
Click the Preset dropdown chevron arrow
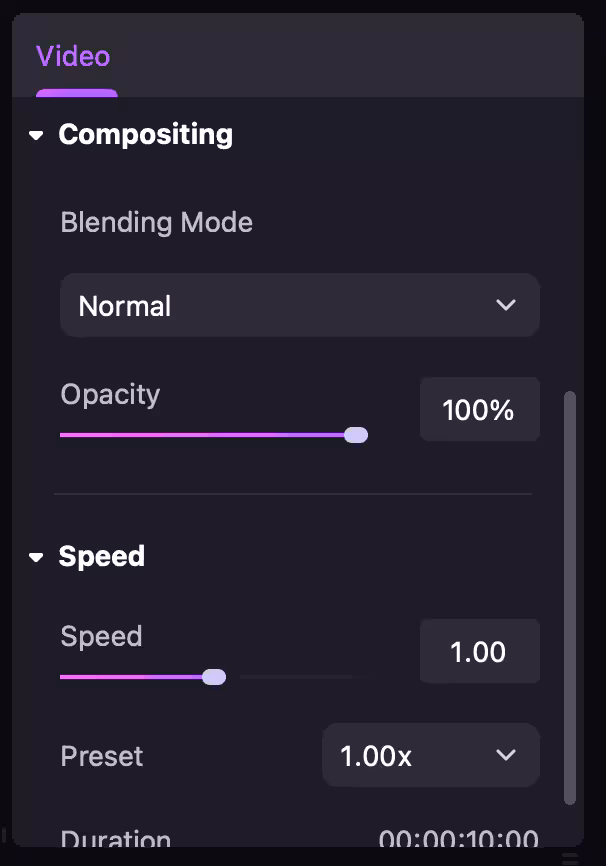click(506, 756)
